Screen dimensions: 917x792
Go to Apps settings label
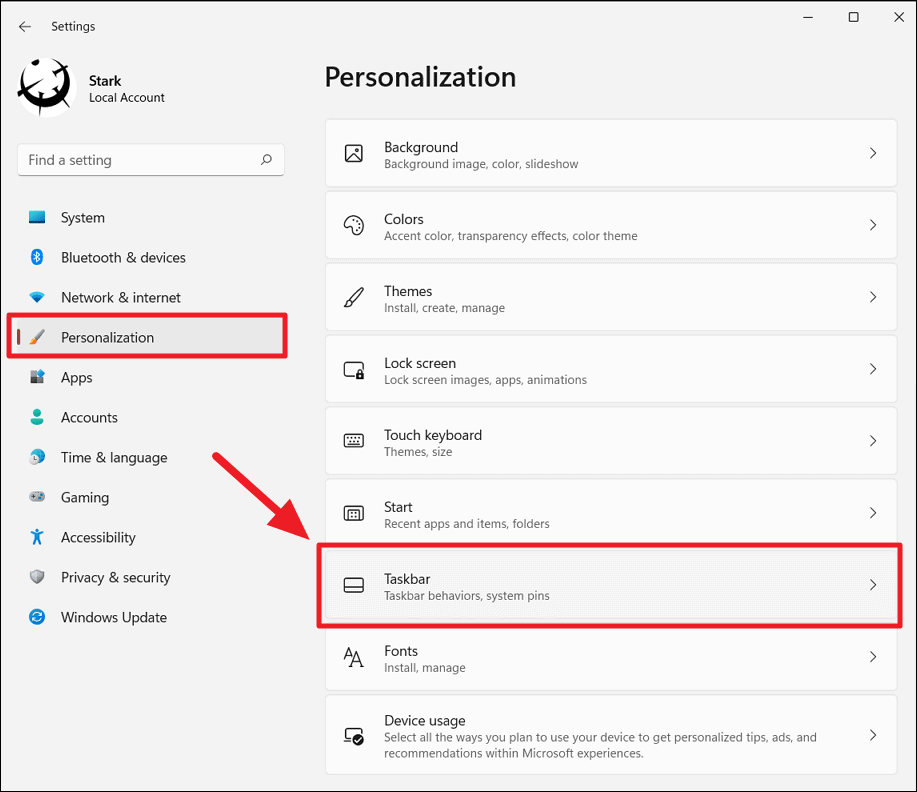tap(77, 378)
